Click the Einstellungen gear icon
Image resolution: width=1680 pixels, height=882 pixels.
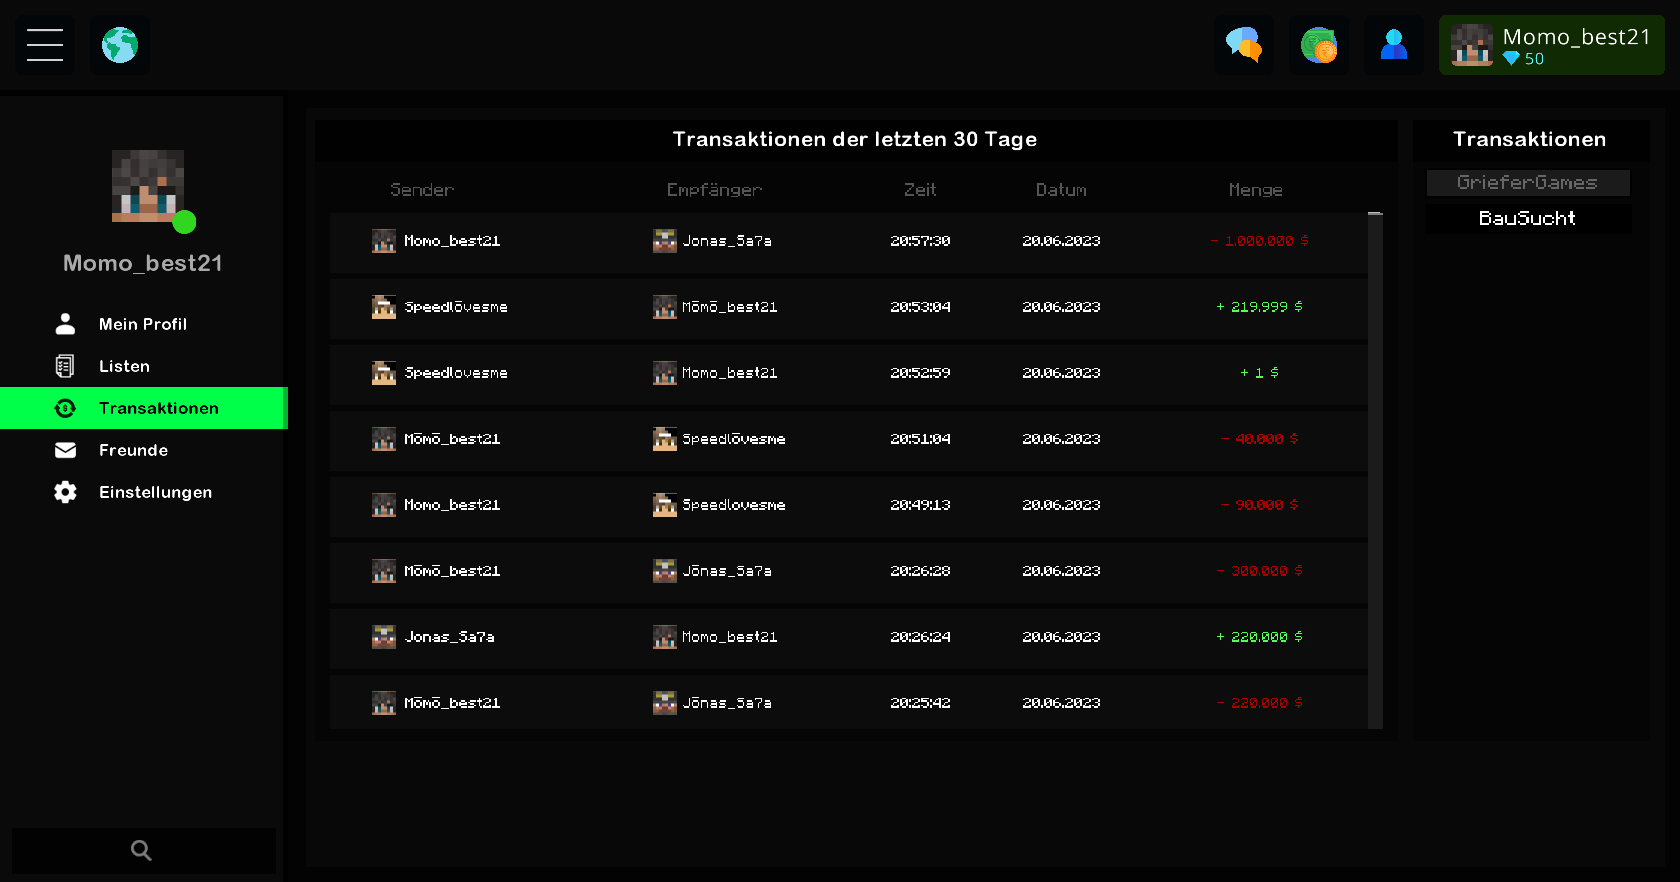tap(65, 492)
